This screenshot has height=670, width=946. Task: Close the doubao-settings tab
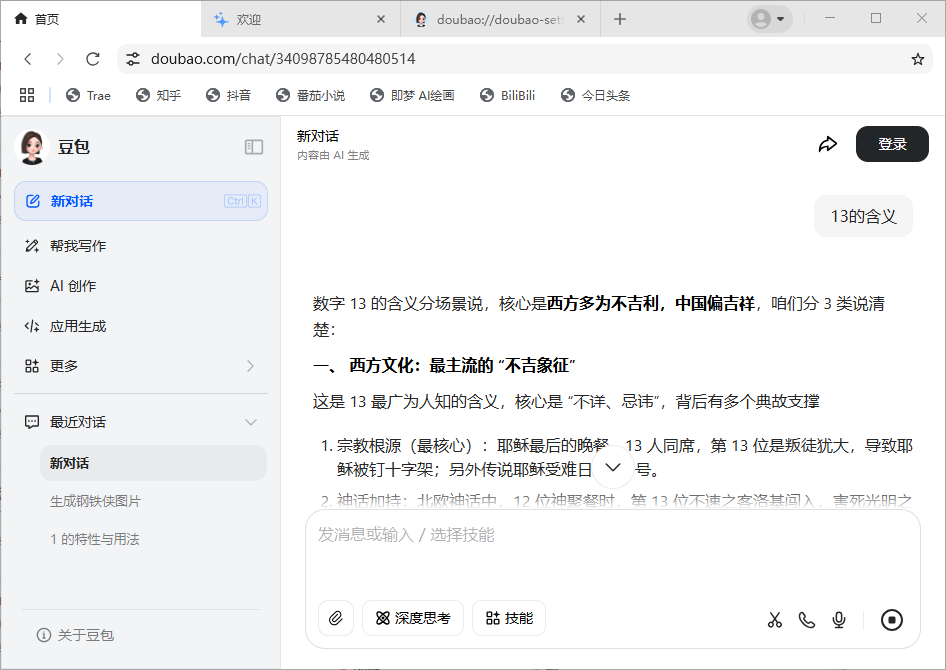tap(580, 19)
